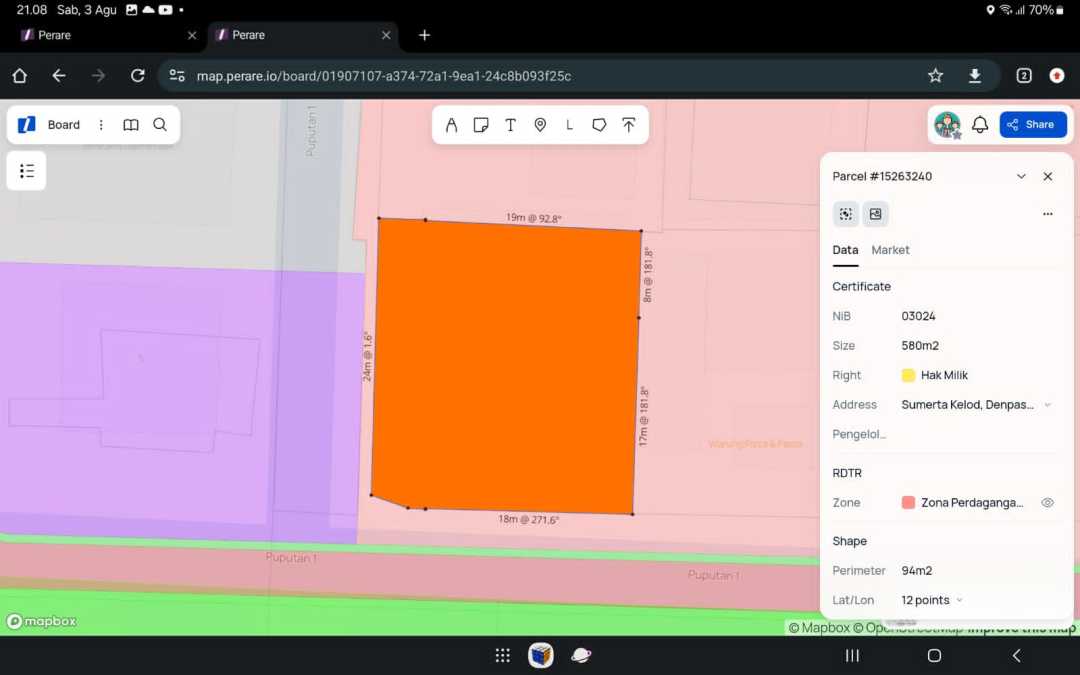Switch to the Market tab
The width and height of the screenshot is (1080, 675).
890,250
